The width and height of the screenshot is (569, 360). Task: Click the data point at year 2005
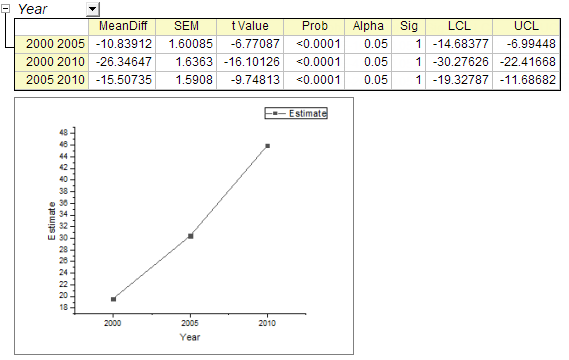(x=191, y=236)
